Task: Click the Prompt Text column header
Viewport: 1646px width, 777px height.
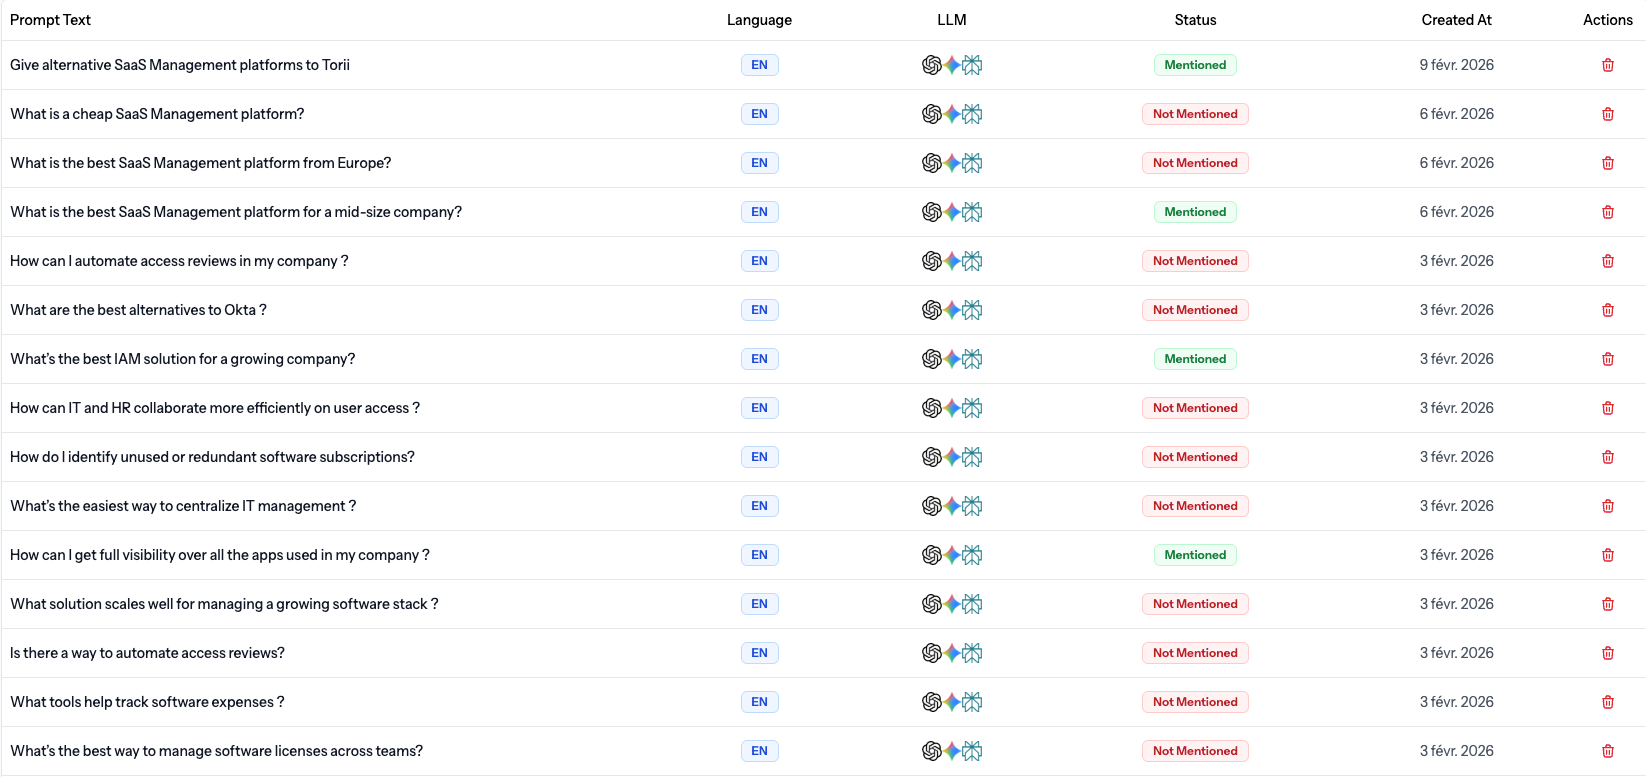Action: click(50, 20)
